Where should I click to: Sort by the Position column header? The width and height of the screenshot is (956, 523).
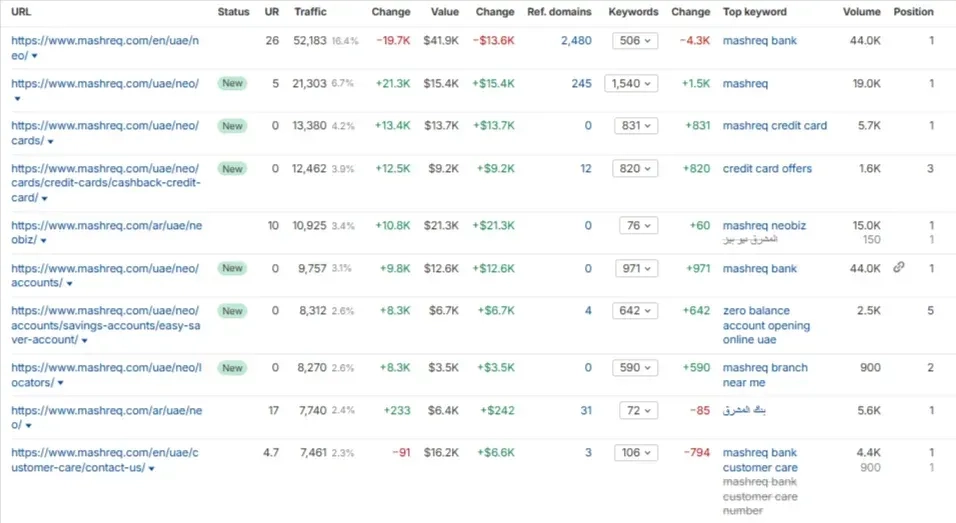(x=913, y=12)
